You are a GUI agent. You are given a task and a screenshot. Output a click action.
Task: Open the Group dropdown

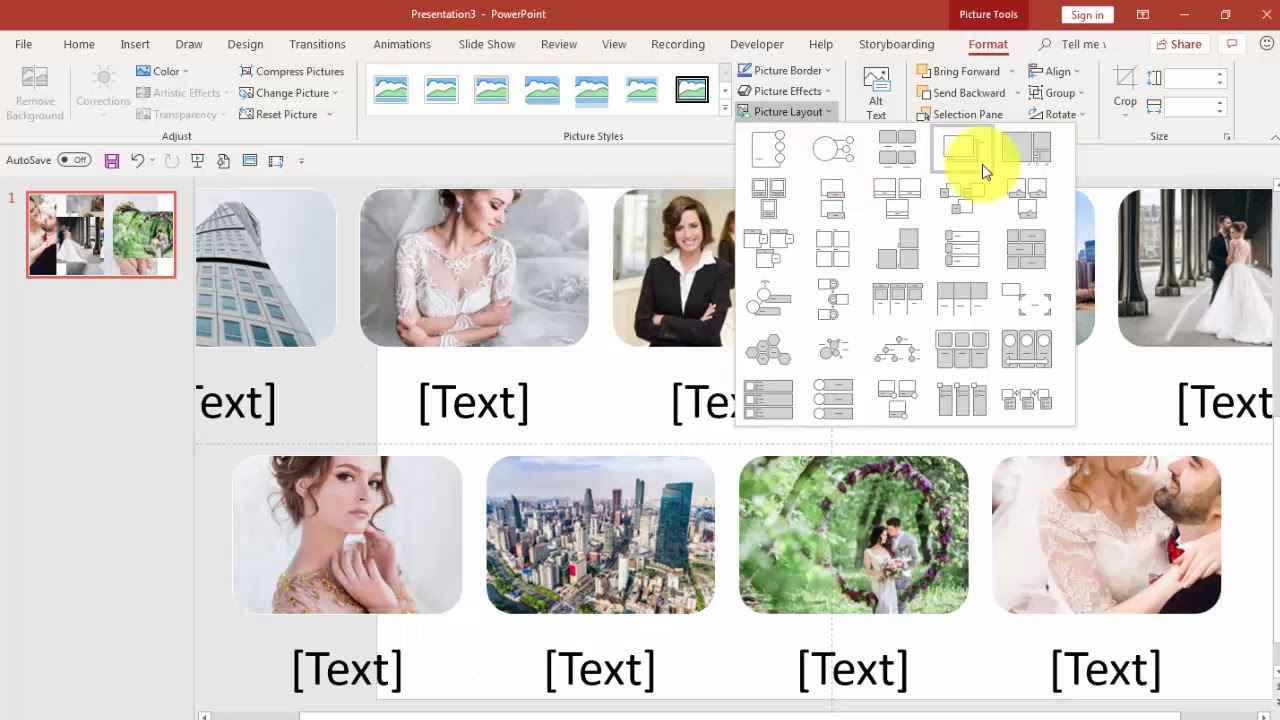click(1056, 93)
